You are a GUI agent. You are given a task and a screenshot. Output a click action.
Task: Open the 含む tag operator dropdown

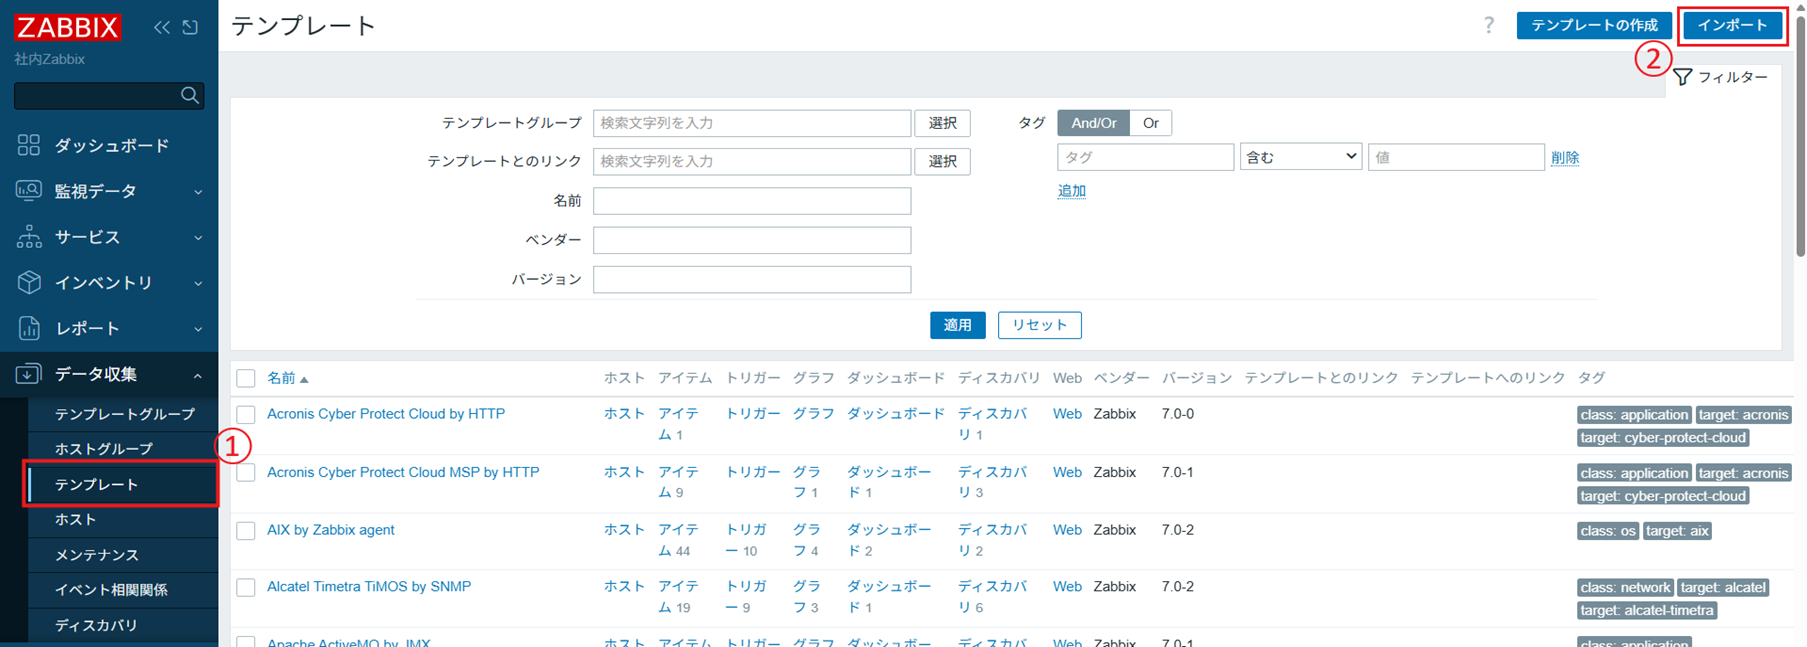[x=1300, y=157]
